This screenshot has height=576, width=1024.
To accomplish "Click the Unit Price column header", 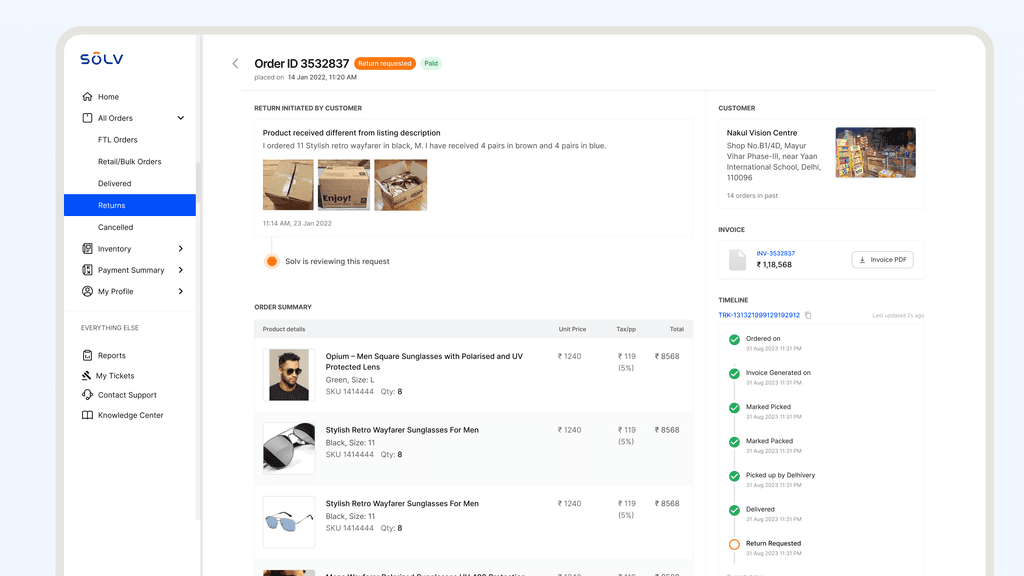I will pyautogui.click(x=572, y=329).
